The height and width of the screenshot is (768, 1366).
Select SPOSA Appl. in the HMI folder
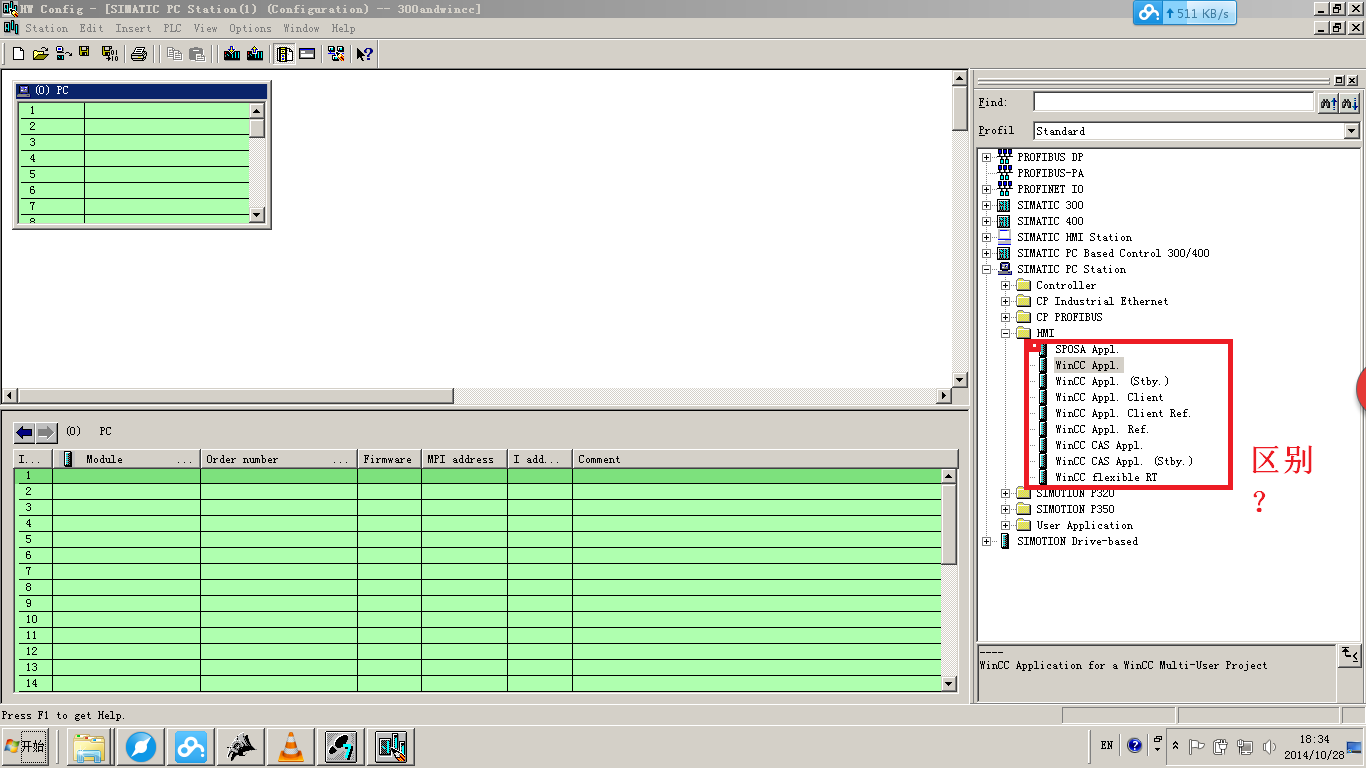1086,349
